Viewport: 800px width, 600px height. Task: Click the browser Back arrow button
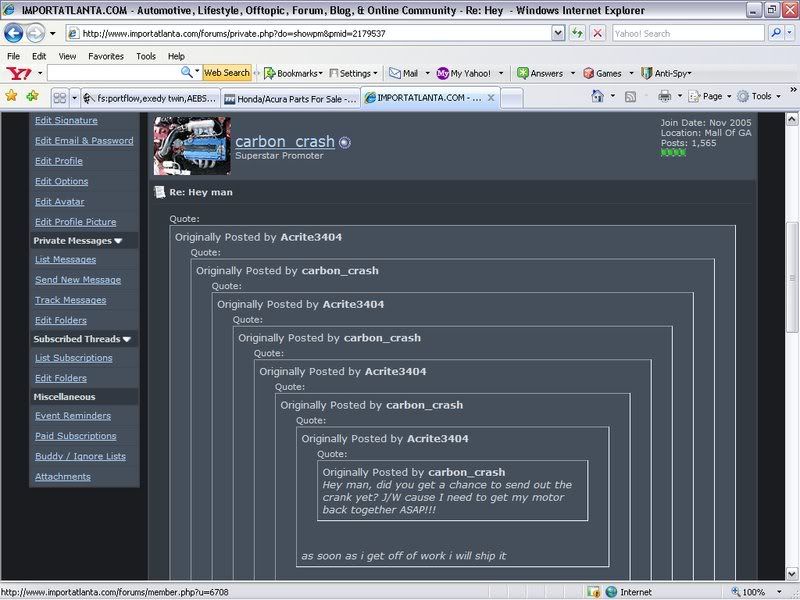15,33
